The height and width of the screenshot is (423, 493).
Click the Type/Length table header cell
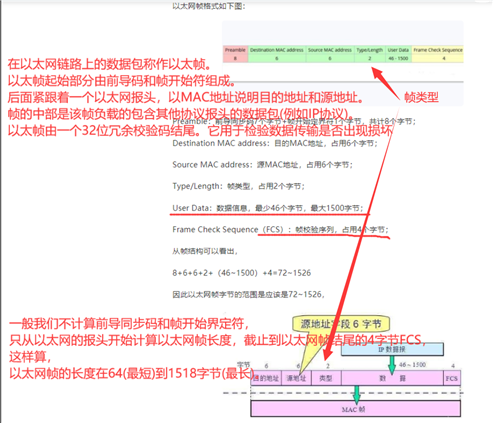click(370, 50)
